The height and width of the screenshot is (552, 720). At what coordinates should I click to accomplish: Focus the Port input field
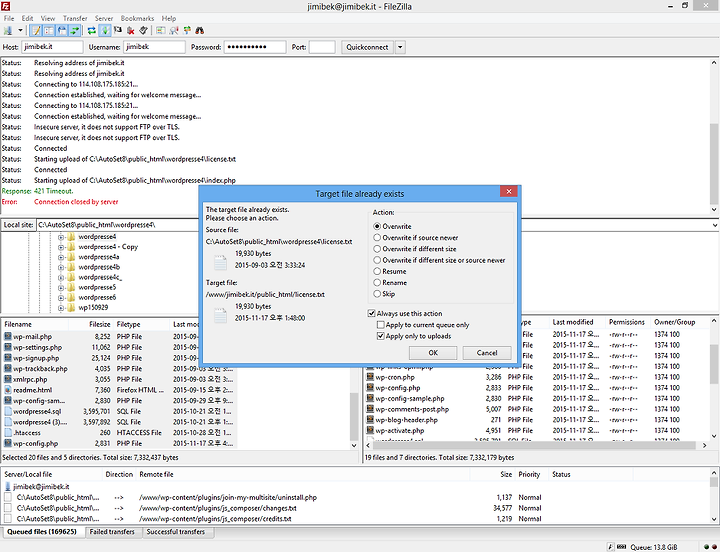click(x=322, y=47)
